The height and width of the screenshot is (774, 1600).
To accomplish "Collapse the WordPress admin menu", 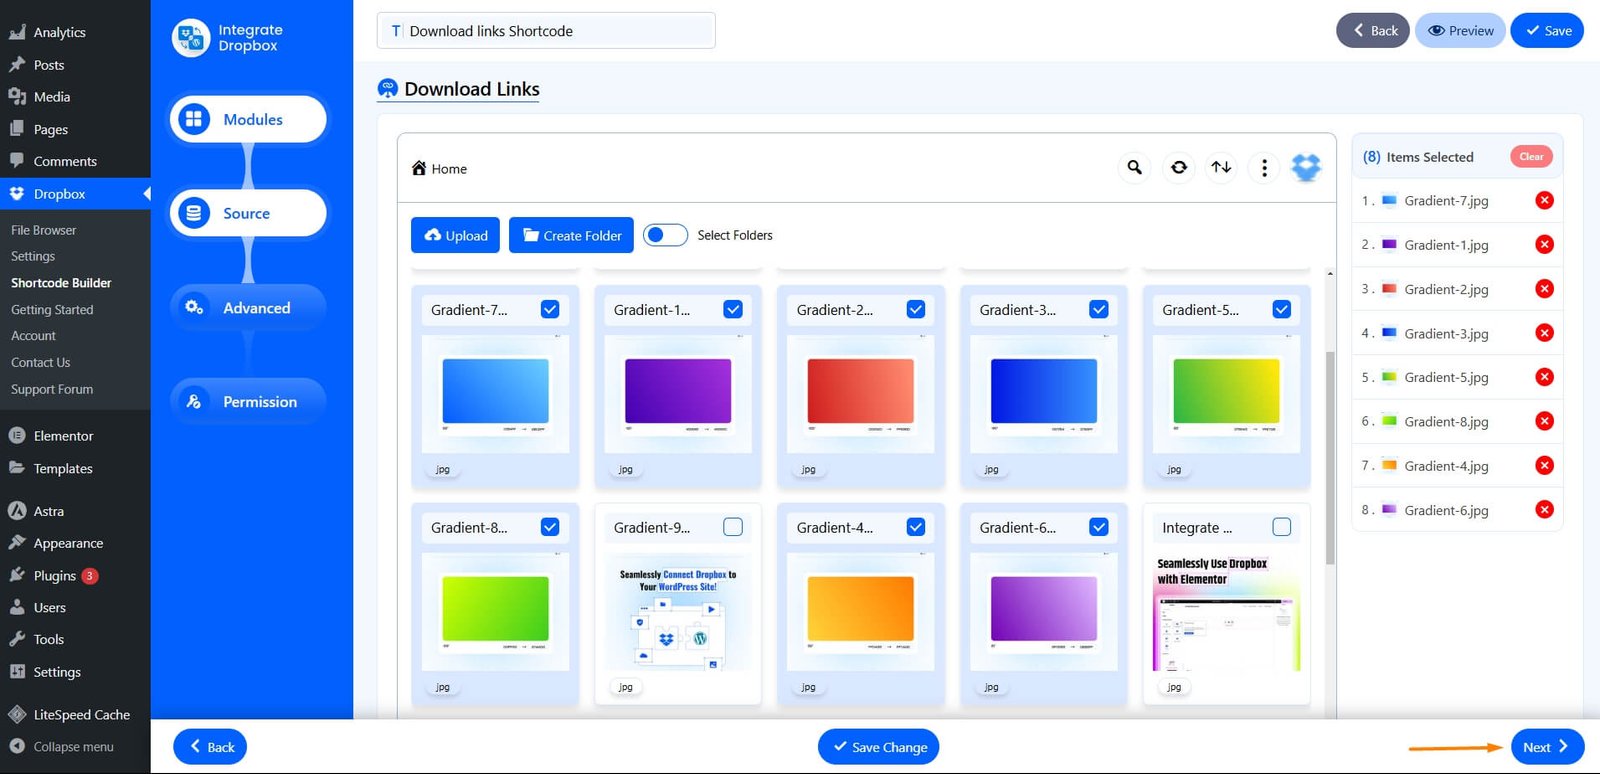I will click(62, 747).
